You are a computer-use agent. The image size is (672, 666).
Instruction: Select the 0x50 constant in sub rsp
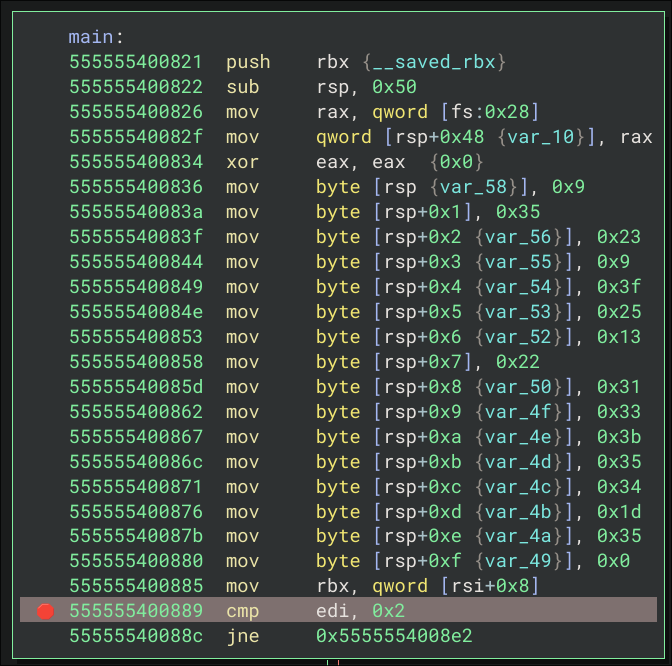pyautogui.click(x=396, y=87)
